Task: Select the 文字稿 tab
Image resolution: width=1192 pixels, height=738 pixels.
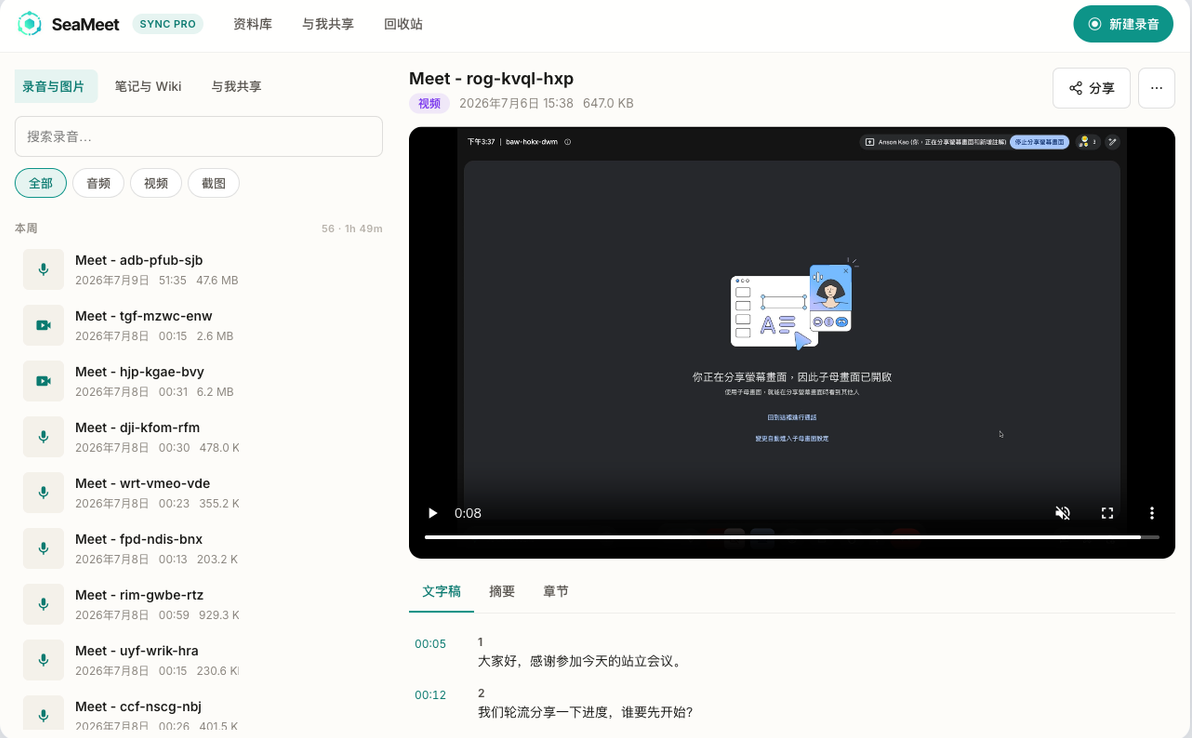Action: (x=441, y=591)
